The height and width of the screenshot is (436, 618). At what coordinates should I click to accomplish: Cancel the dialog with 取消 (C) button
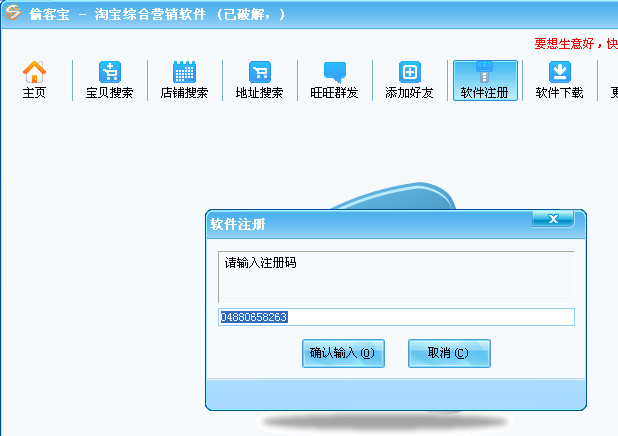(x=449, y=353)
